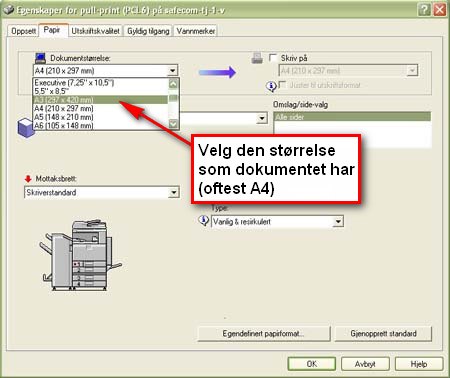Open the Gyldig tilgang tab
The width and height of the screenshot is (450, 378).
coord(148,31)
